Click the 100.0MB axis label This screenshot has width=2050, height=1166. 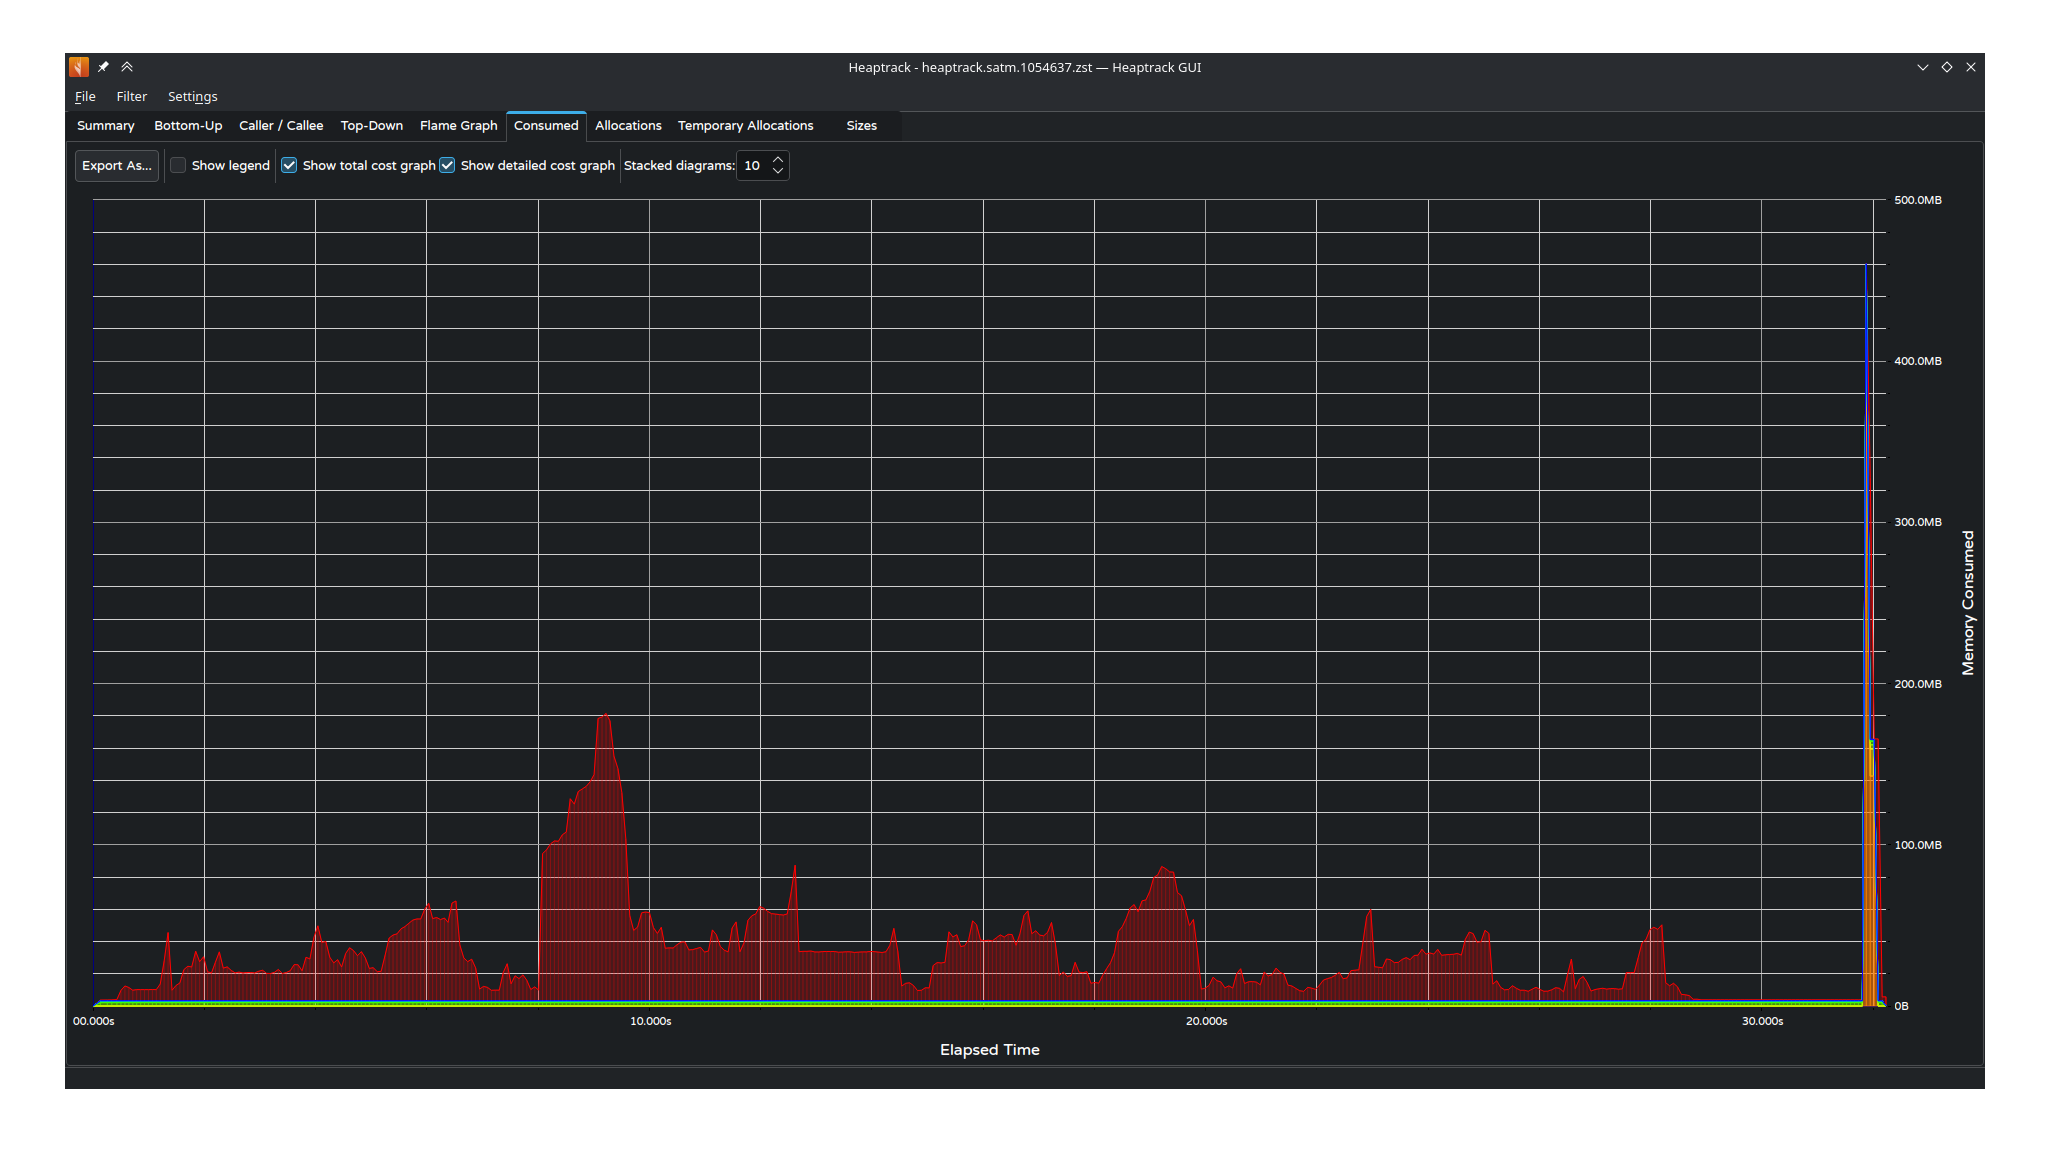(1918, 845)
